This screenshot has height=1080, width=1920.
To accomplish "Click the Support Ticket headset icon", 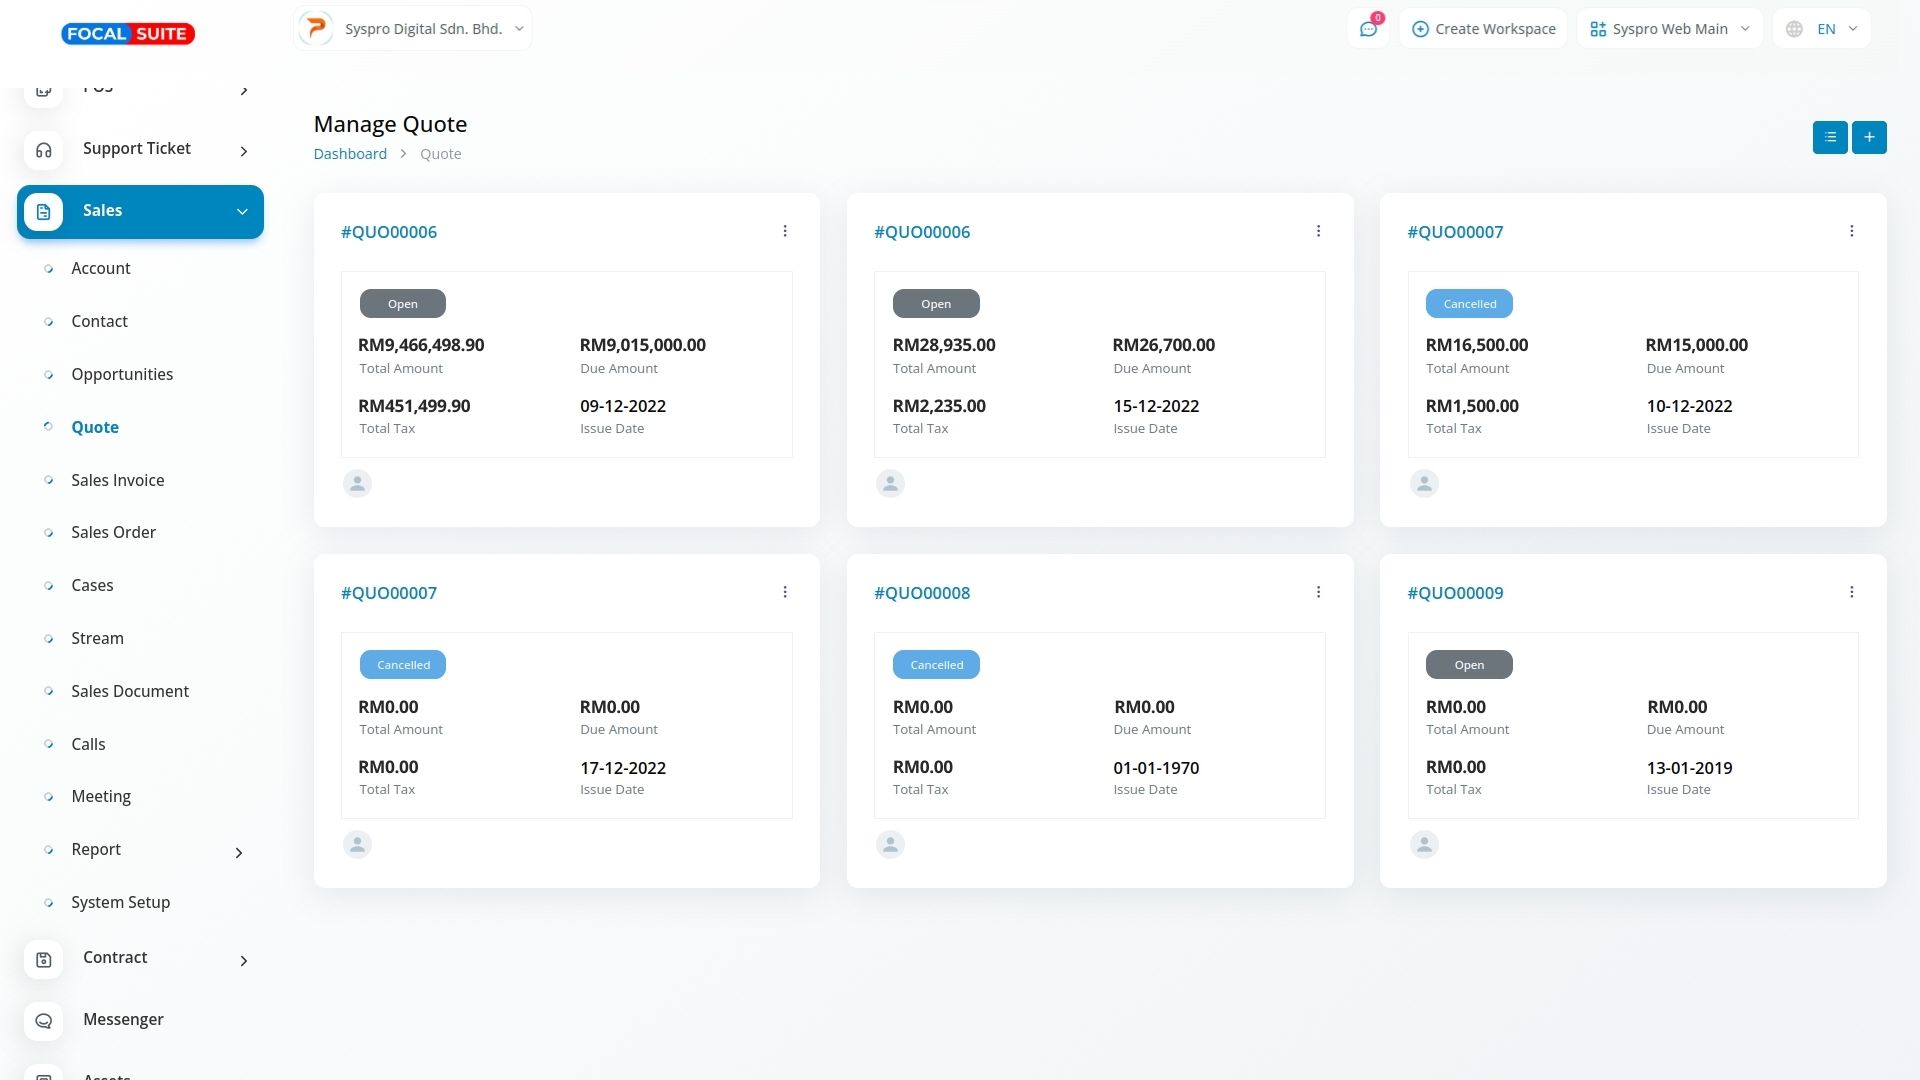I will 43,150.
